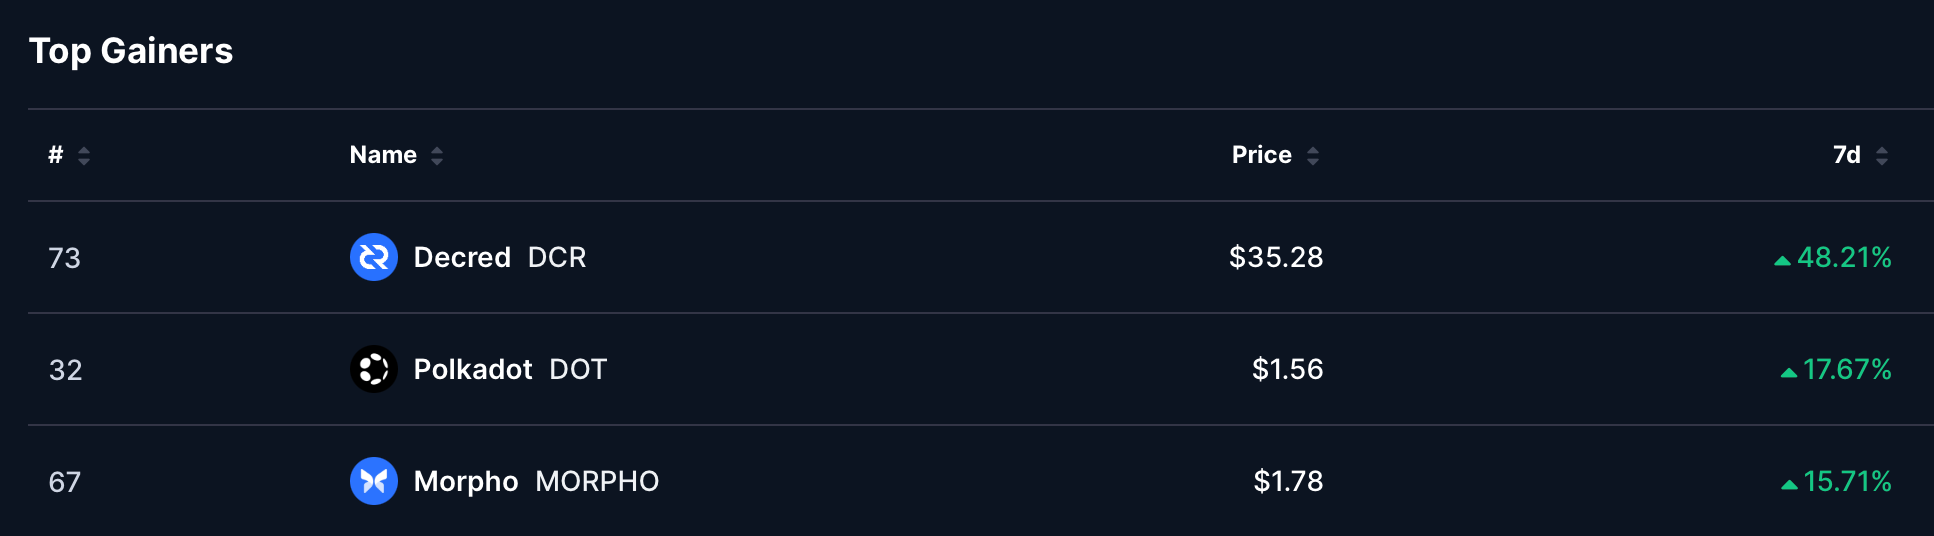Click the DCR ticker symbol
Viewport: 1934px width, 536px height.
pos(557,257)
